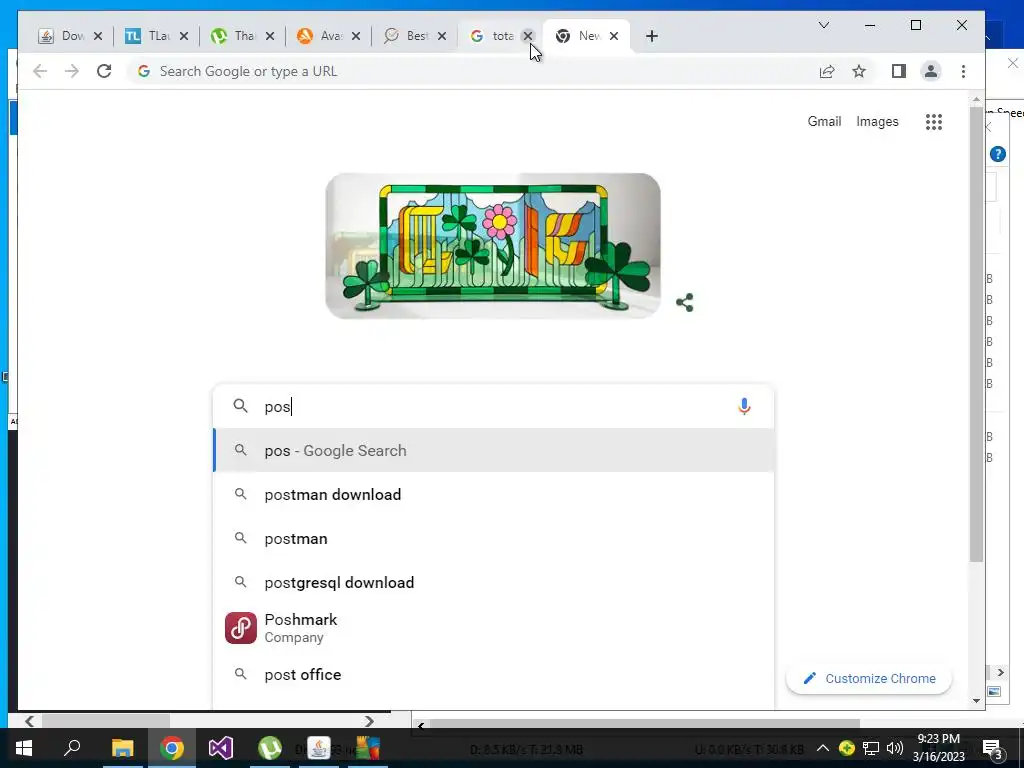The image size is (1024, 768).
Task: Open uTorrent from taskbar
Action: pyautogui.click(x=270, y=748)
